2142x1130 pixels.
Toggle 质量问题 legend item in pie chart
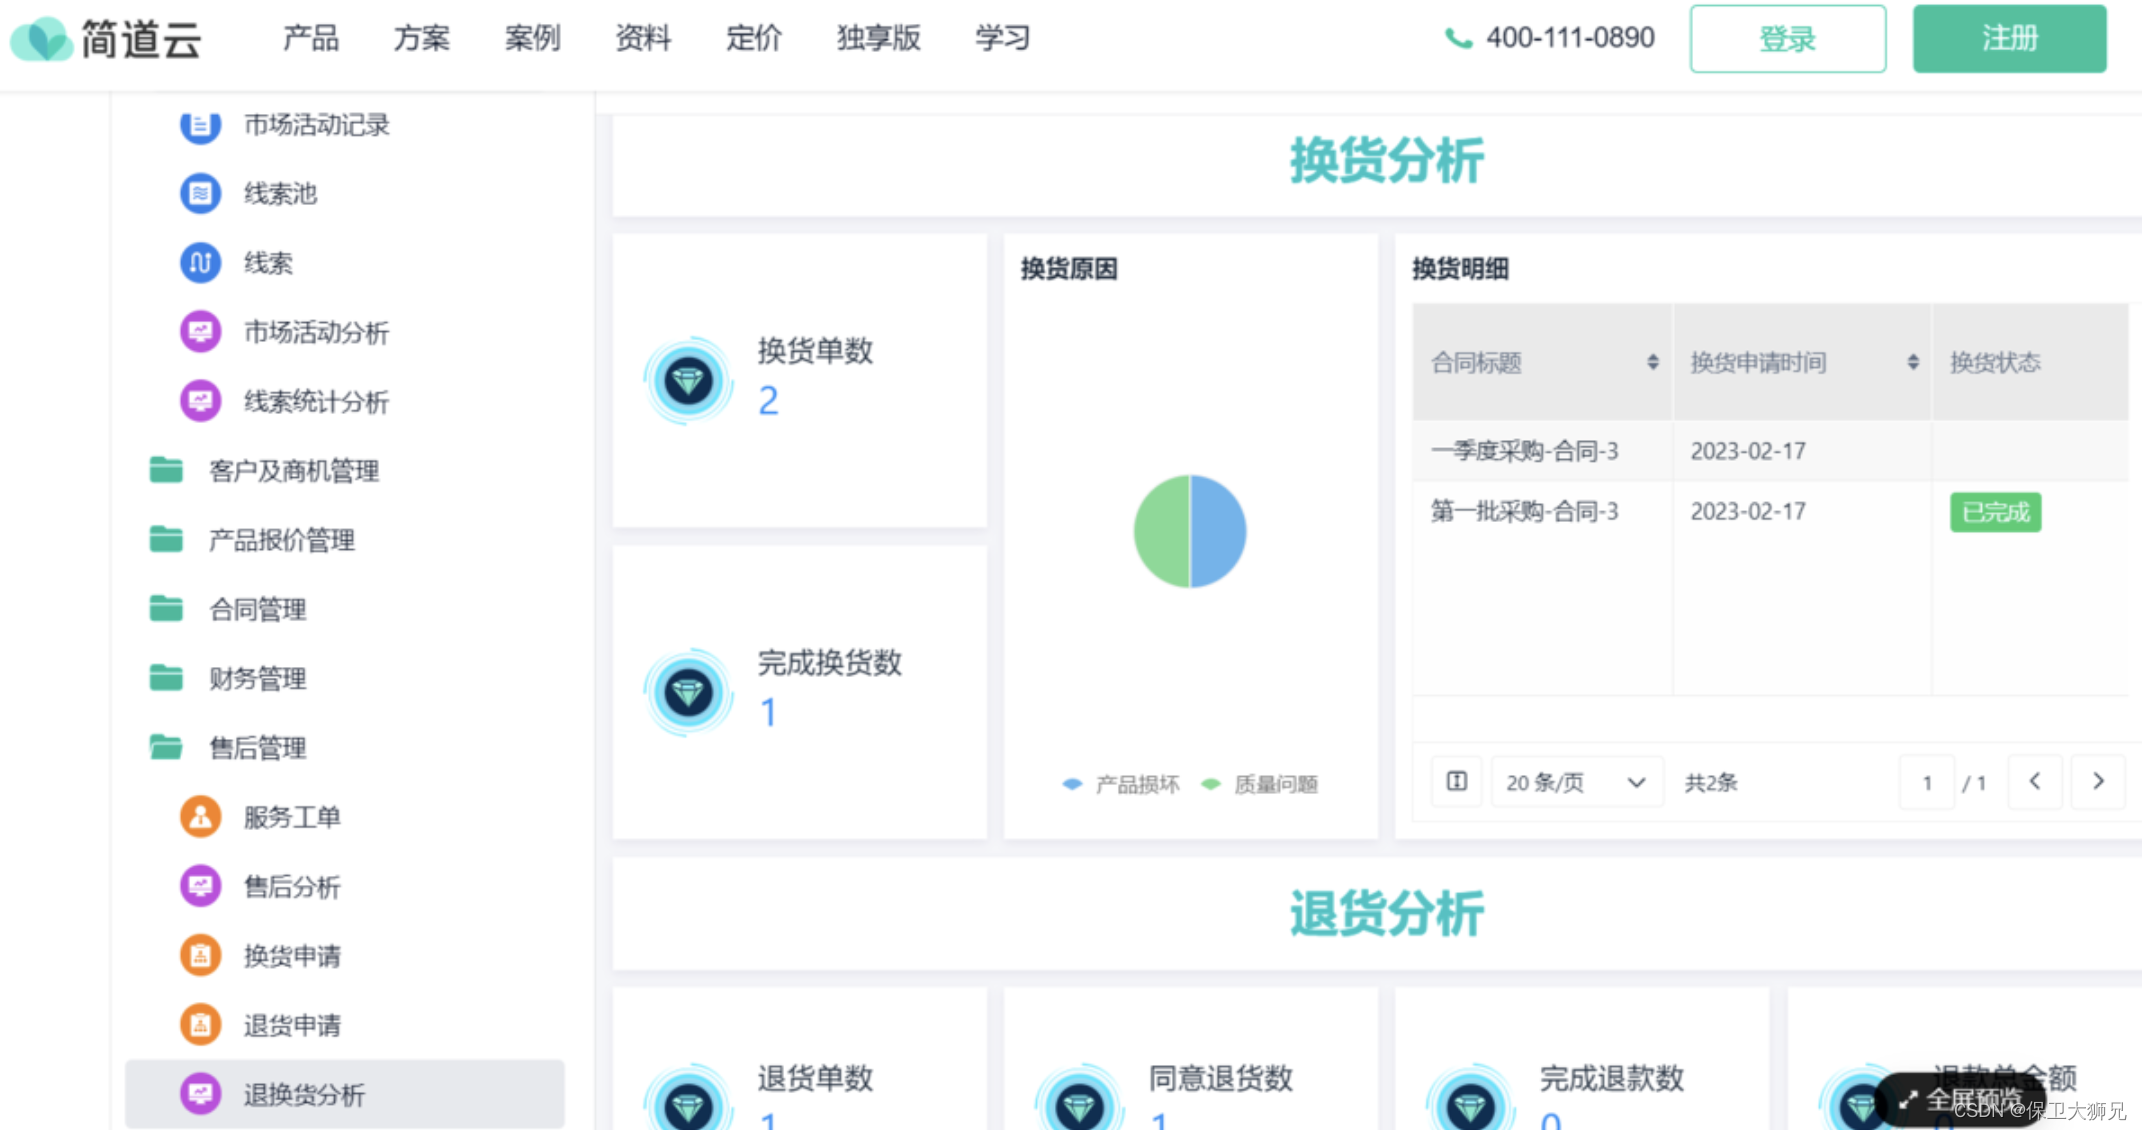tap(1260, 784)
